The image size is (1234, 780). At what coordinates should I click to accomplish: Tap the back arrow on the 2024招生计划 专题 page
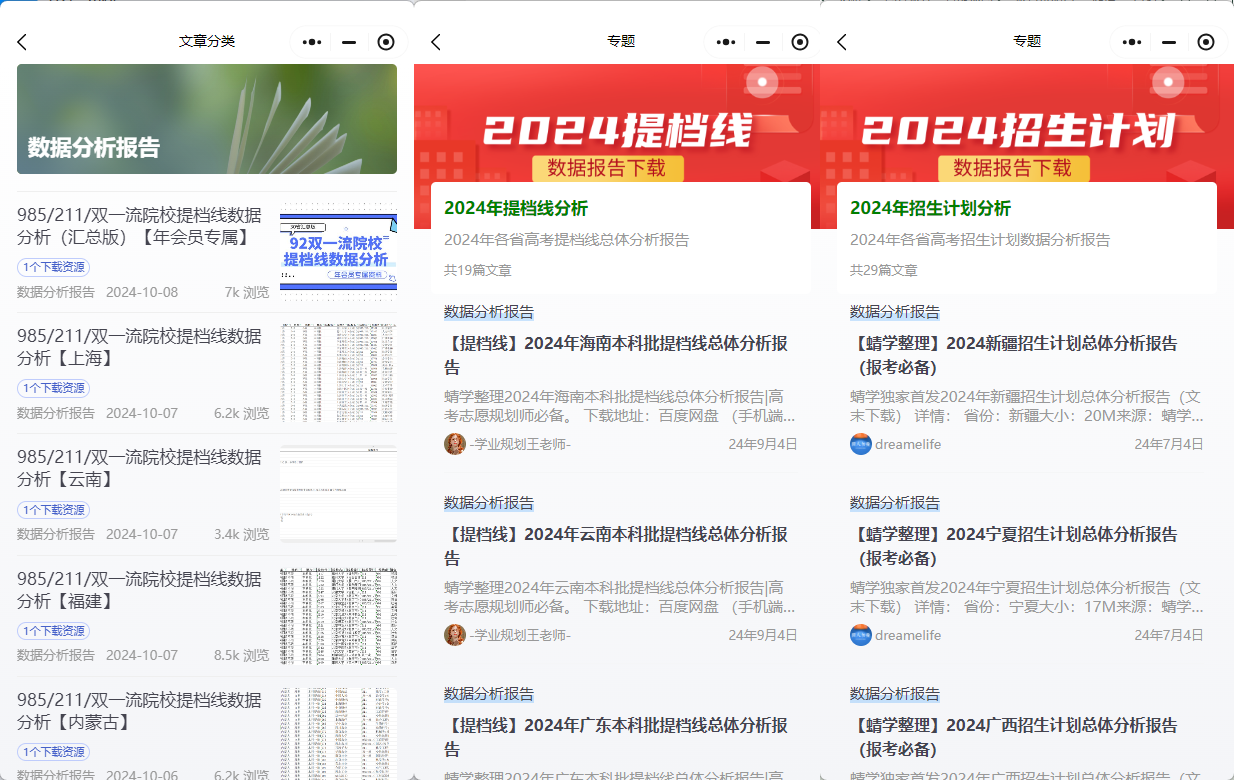841,41
